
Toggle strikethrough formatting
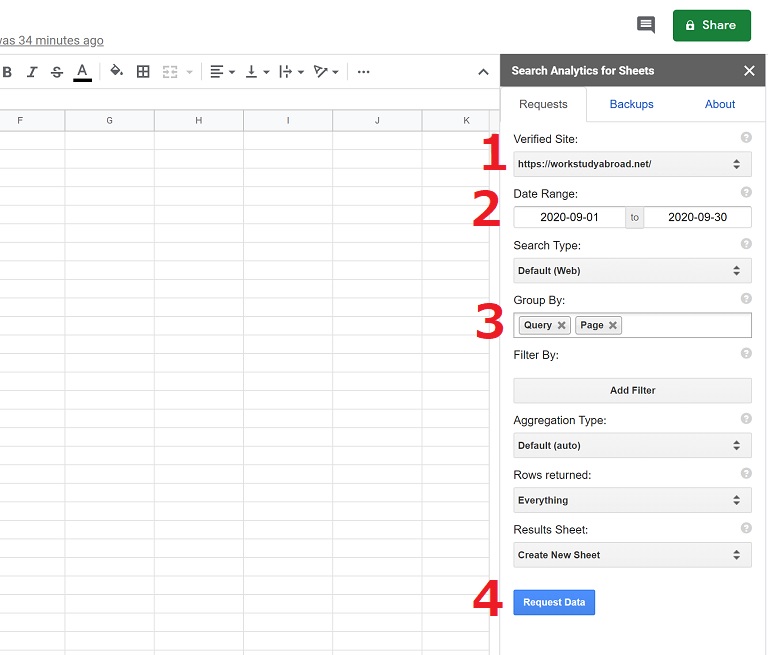click(x=57, y=72)
